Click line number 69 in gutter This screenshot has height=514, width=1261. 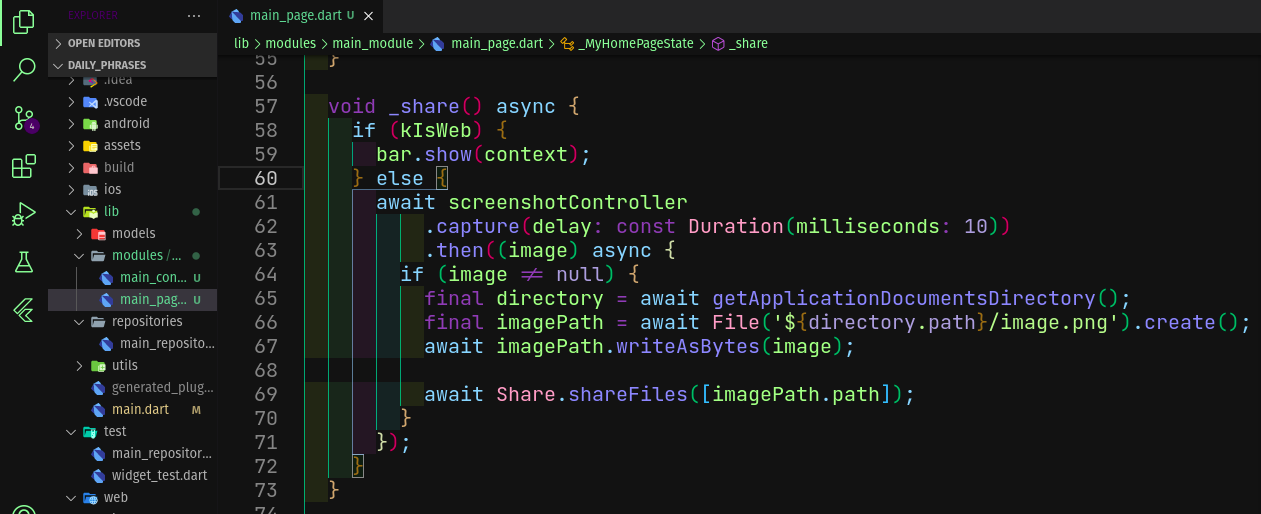tap(266, 394)
